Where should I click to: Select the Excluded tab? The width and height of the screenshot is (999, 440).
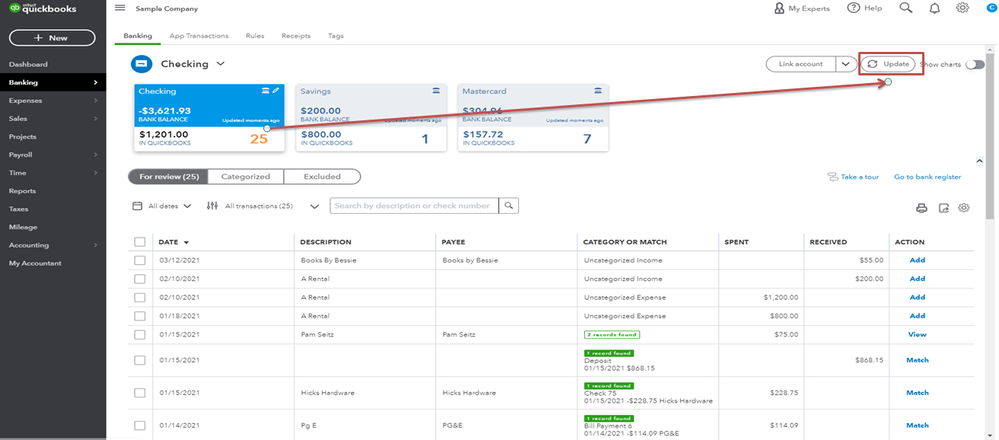(322, 176)
